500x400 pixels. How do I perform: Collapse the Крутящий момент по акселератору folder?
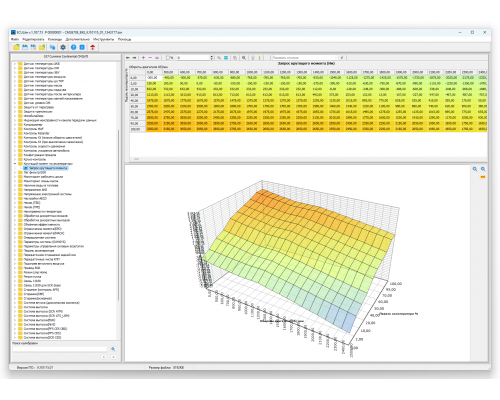click(15, 164)
